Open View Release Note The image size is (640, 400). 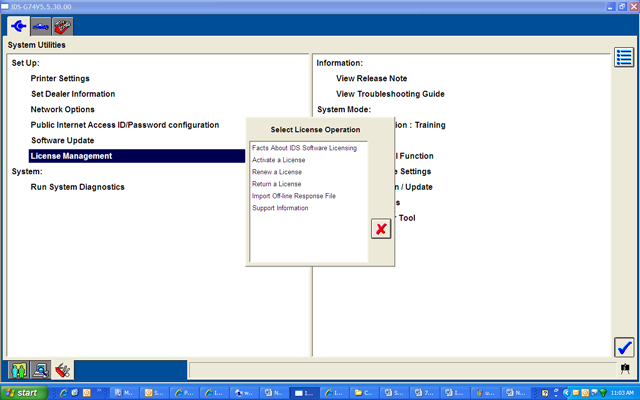(371, 78)
